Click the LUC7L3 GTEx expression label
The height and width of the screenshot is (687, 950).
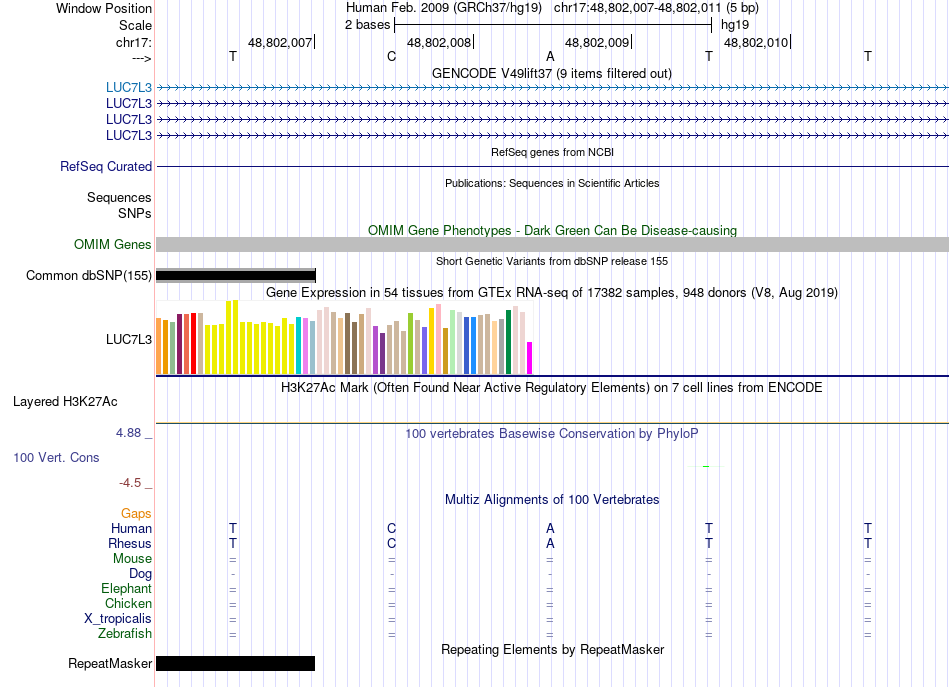(129, 339)
